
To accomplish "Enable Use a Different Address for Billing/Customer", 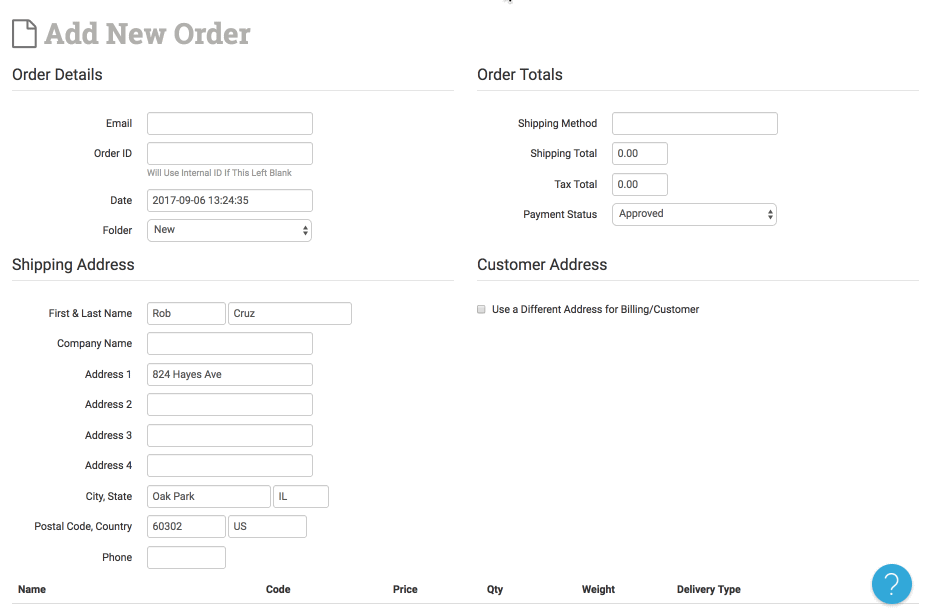I will [x=482, y=310].
